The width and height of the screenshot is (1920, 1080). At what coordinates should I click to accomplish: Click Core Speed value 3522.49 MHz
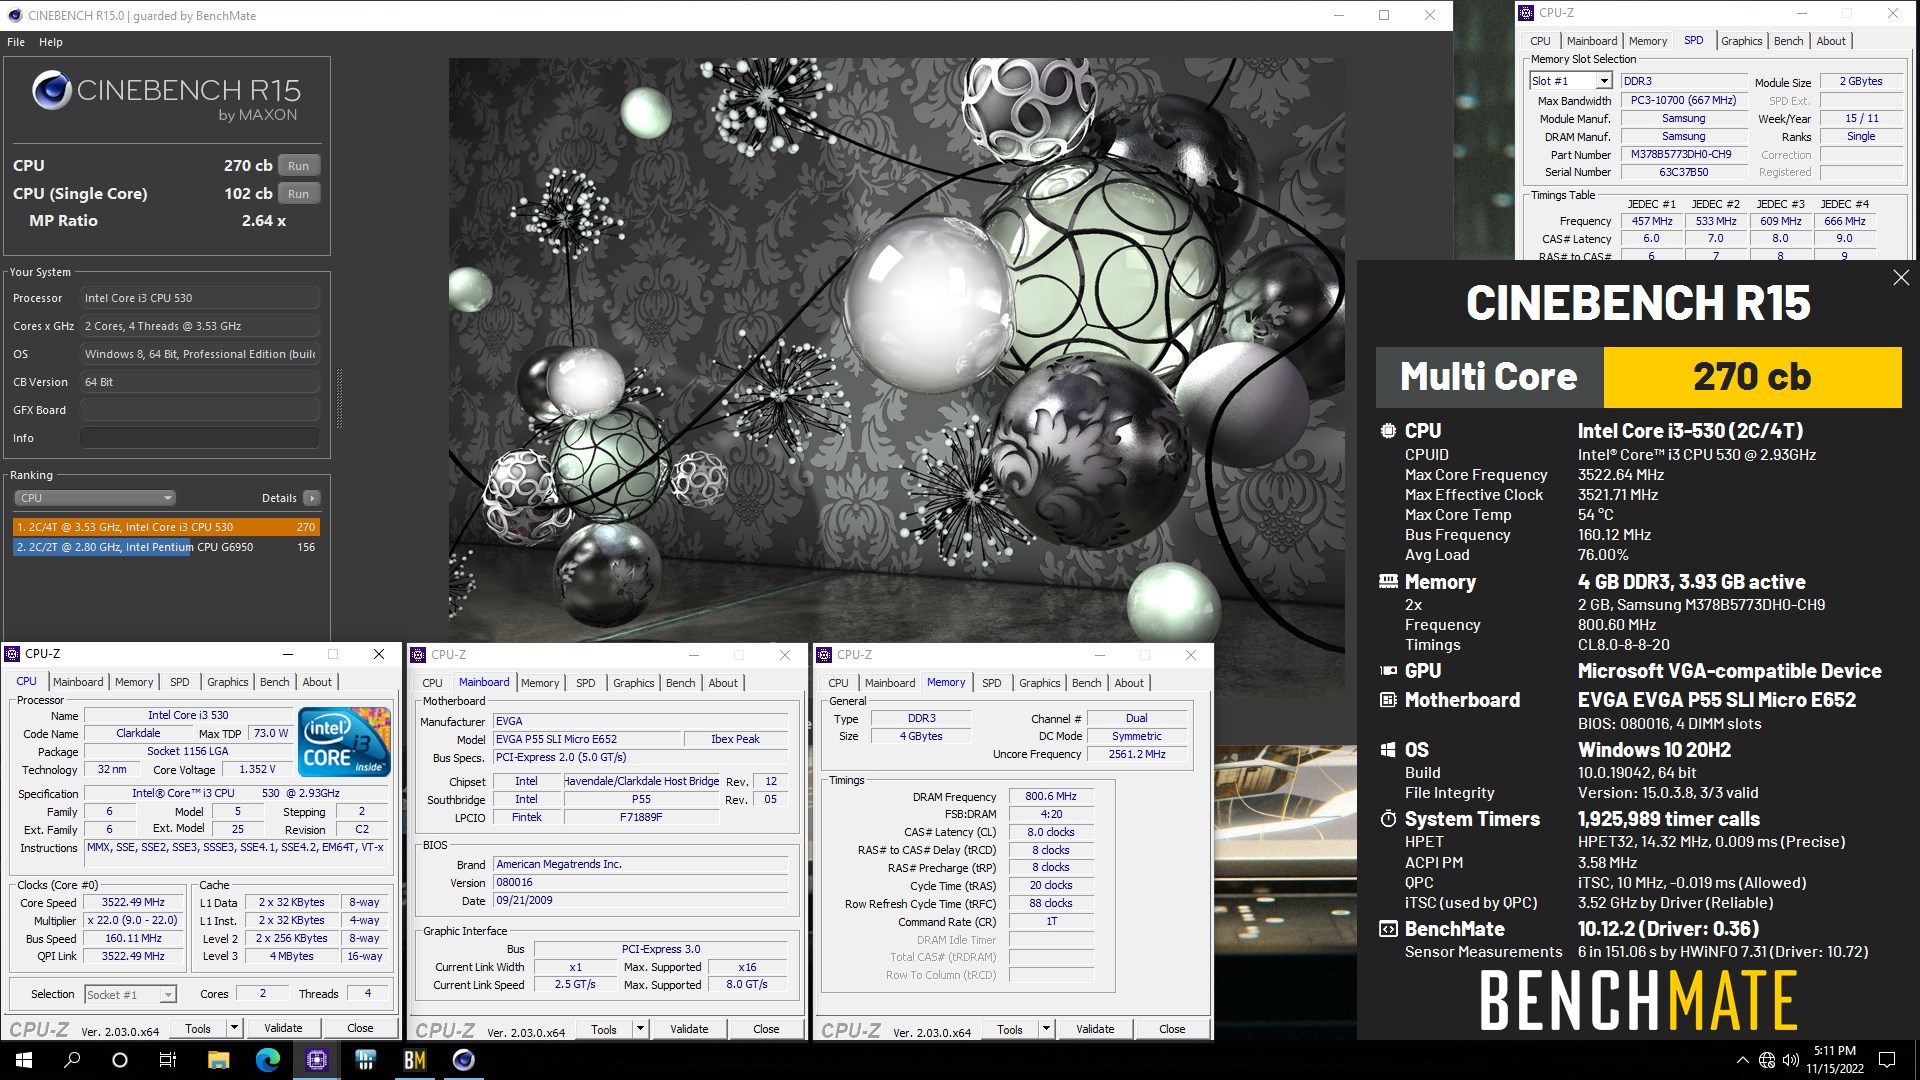click(x=133, y=902)
